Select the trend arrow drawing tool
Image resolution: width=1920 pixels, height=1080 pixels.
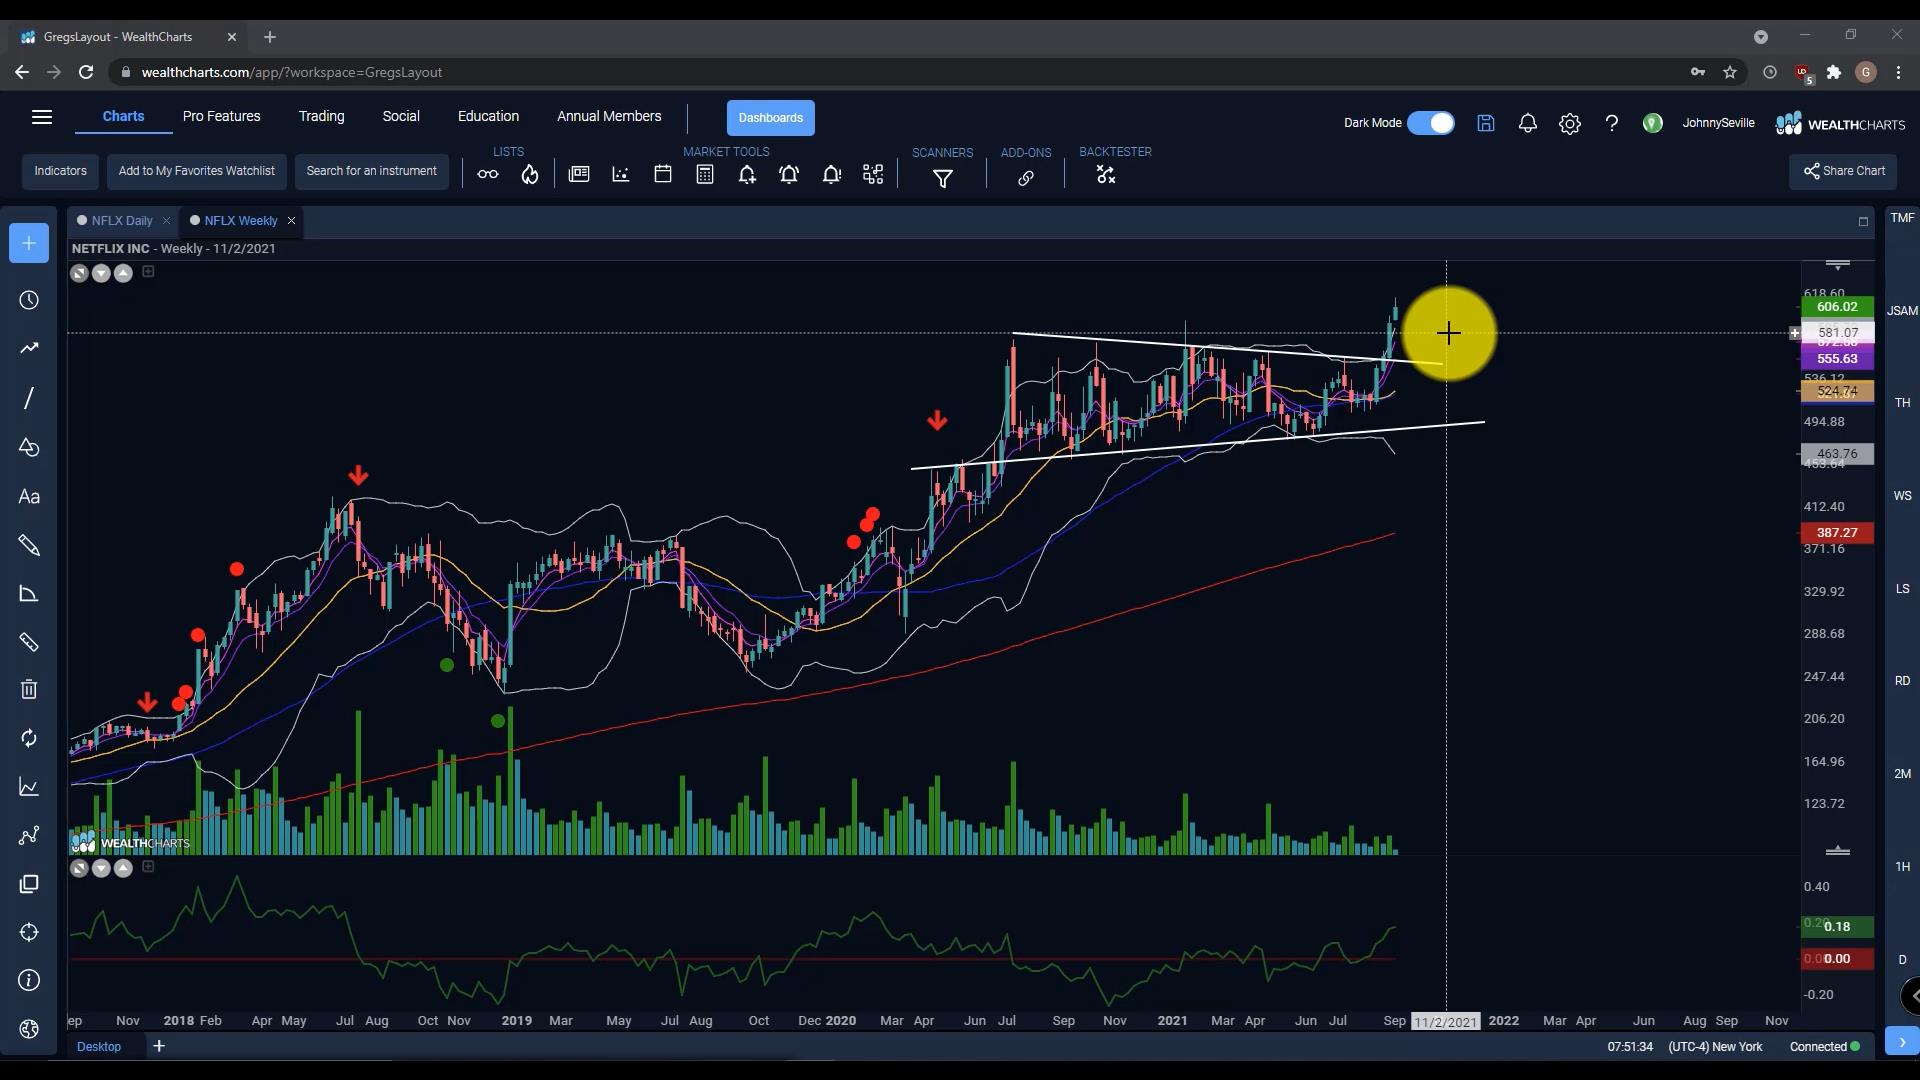[29, 348]
